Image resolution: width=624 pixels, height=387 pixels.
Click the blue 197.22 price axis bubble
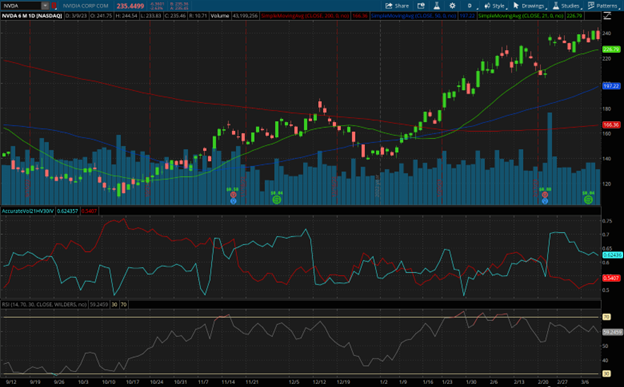[611, 86]
